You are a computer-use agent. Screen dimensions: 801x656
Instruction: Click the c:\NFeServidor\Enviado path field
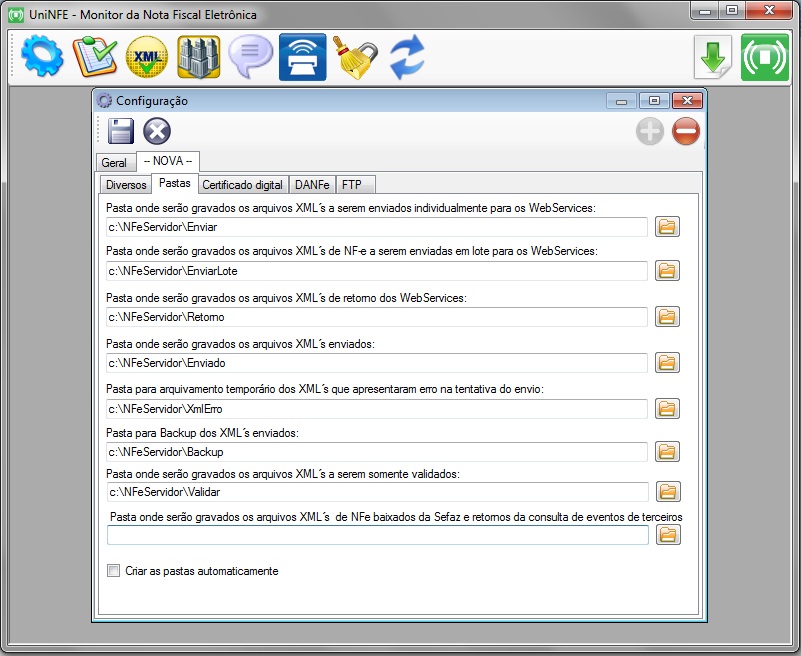point(377,363)
